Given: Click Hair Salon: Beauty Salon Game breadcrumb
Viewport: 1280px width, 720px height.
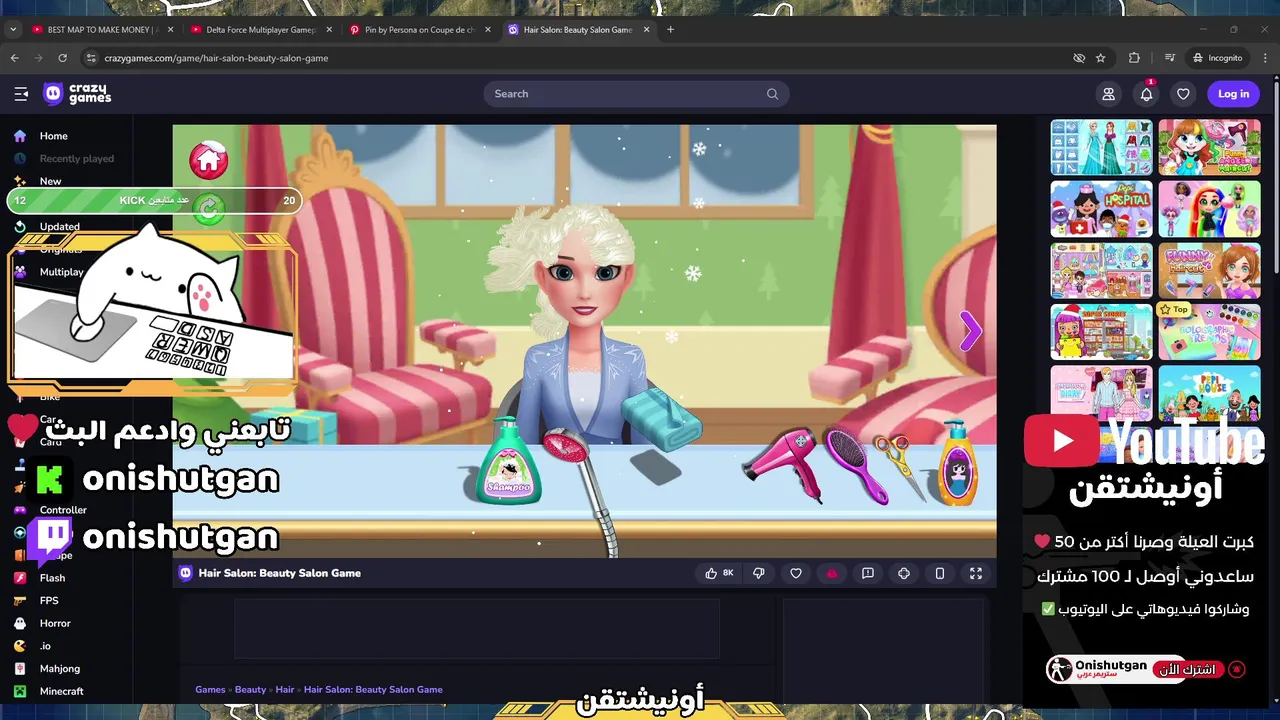Looking at the screenshot, I should click(373, 690).
